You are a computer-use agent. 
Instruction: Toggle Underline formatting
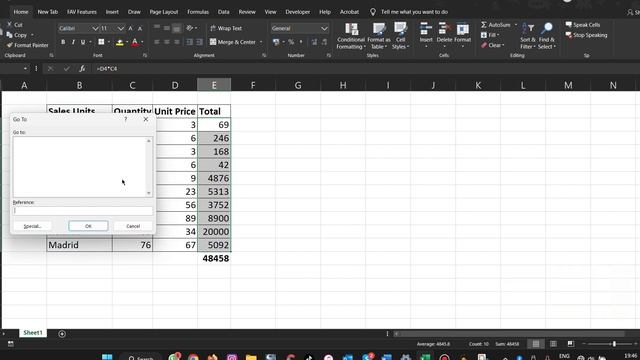[83, 42]
